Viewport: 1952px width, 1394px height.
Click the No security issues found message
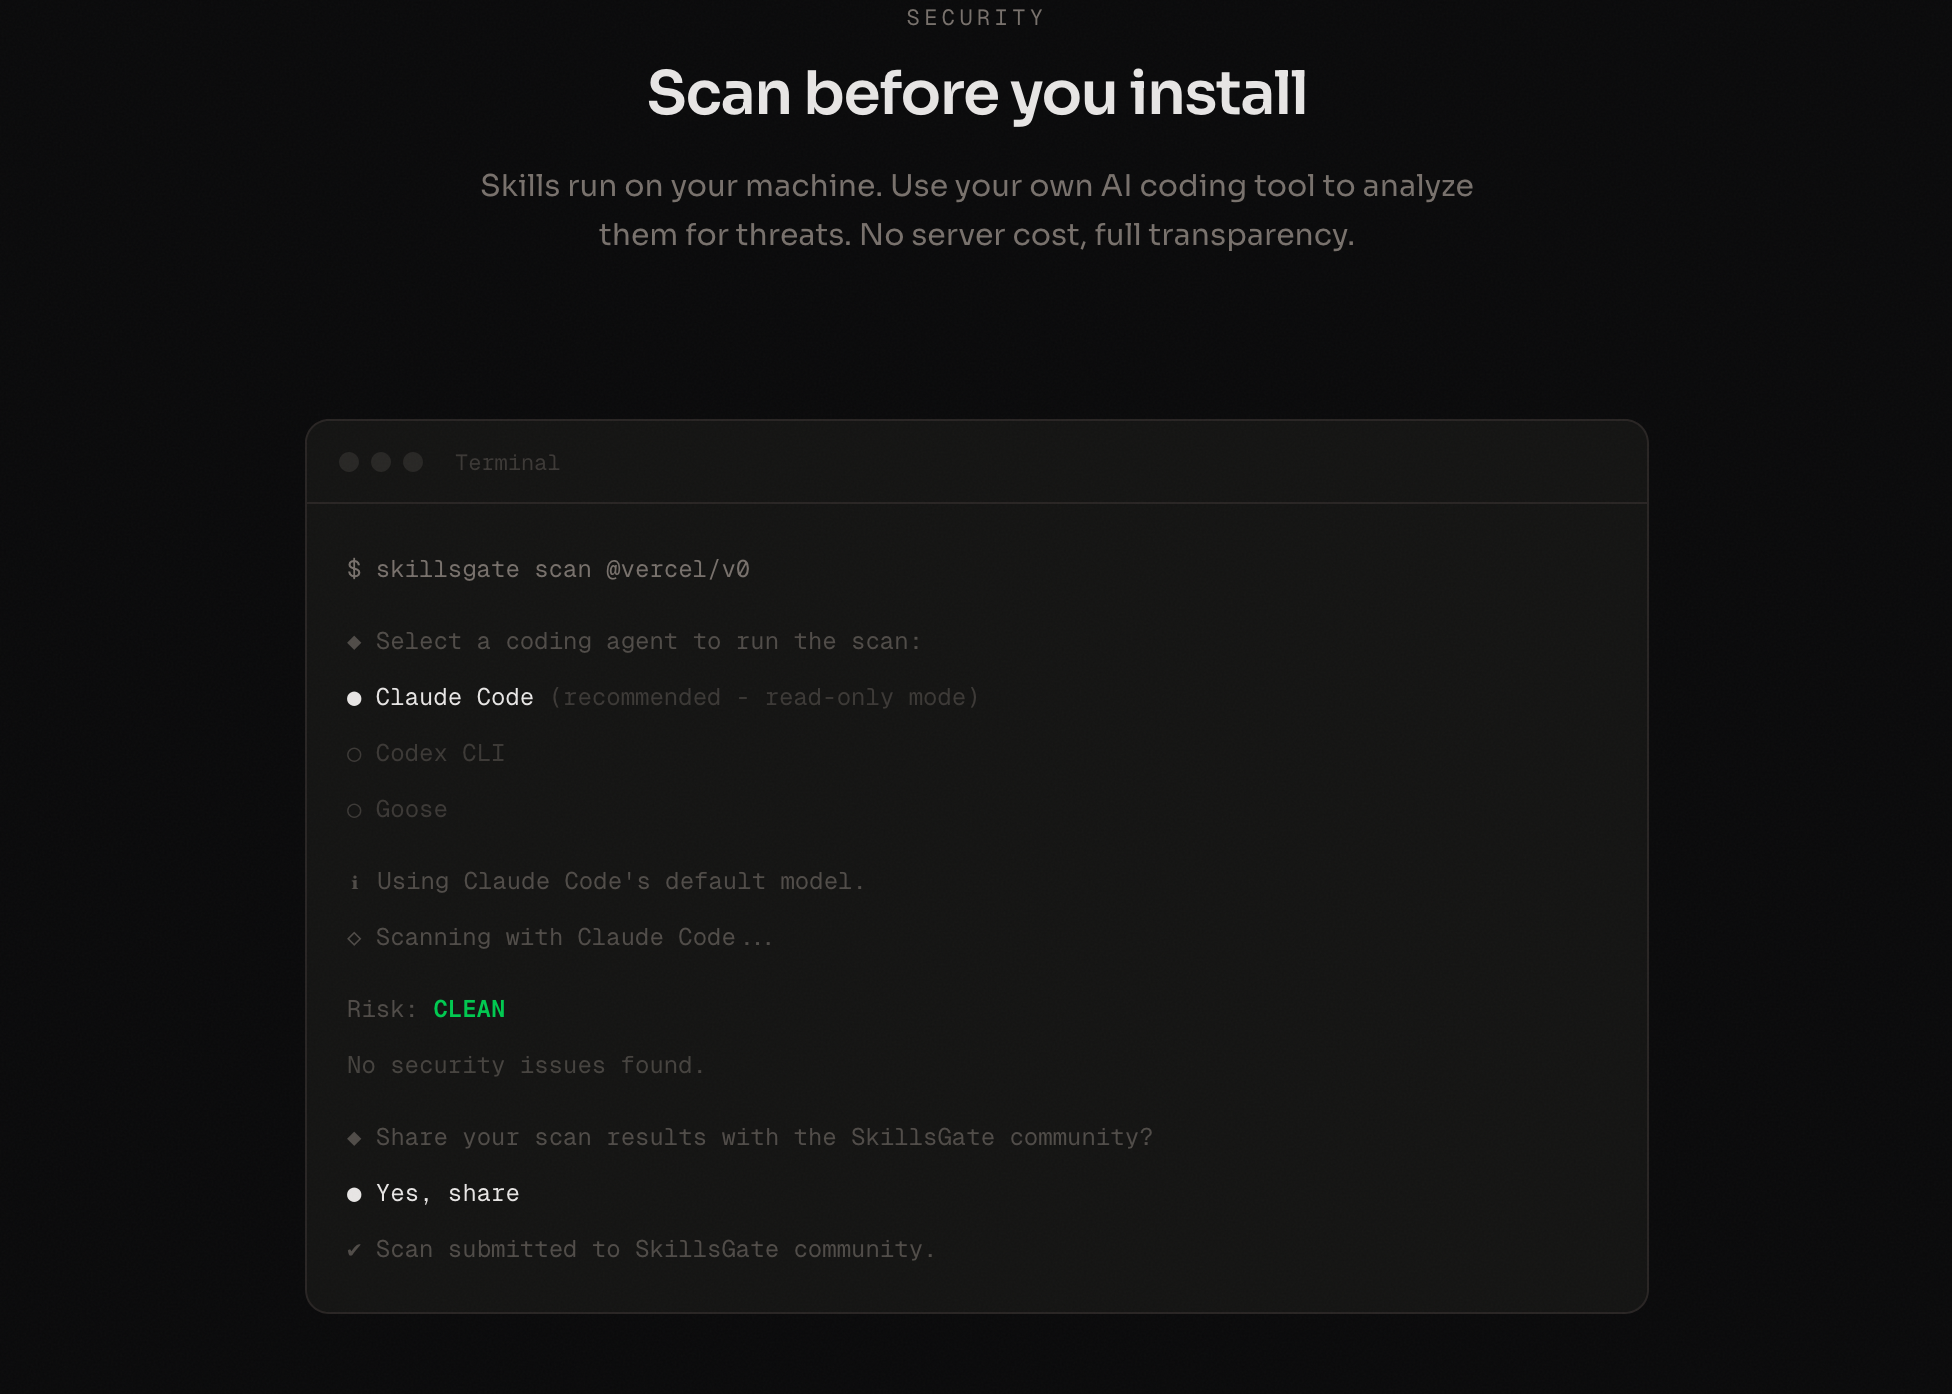526,1066
